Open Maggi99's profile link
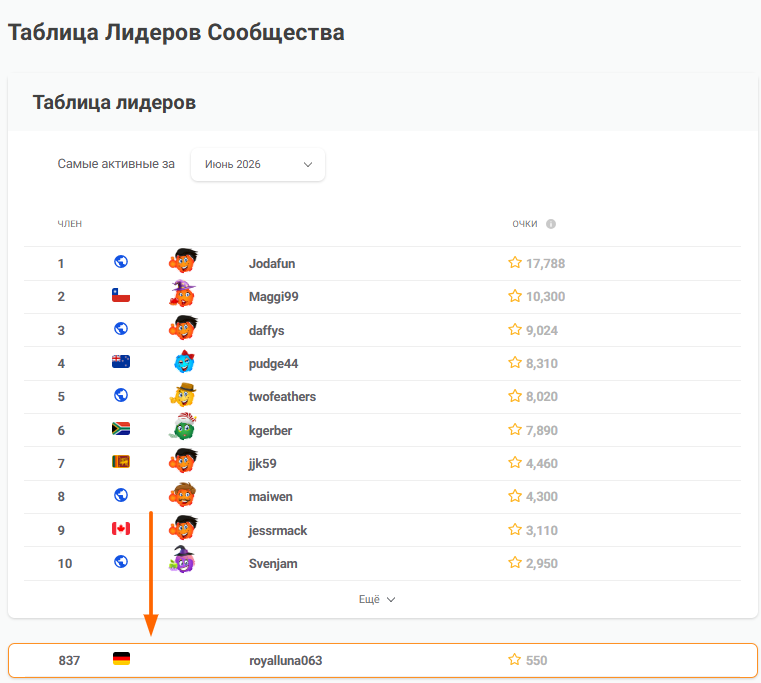 click(x=274, y=297)
